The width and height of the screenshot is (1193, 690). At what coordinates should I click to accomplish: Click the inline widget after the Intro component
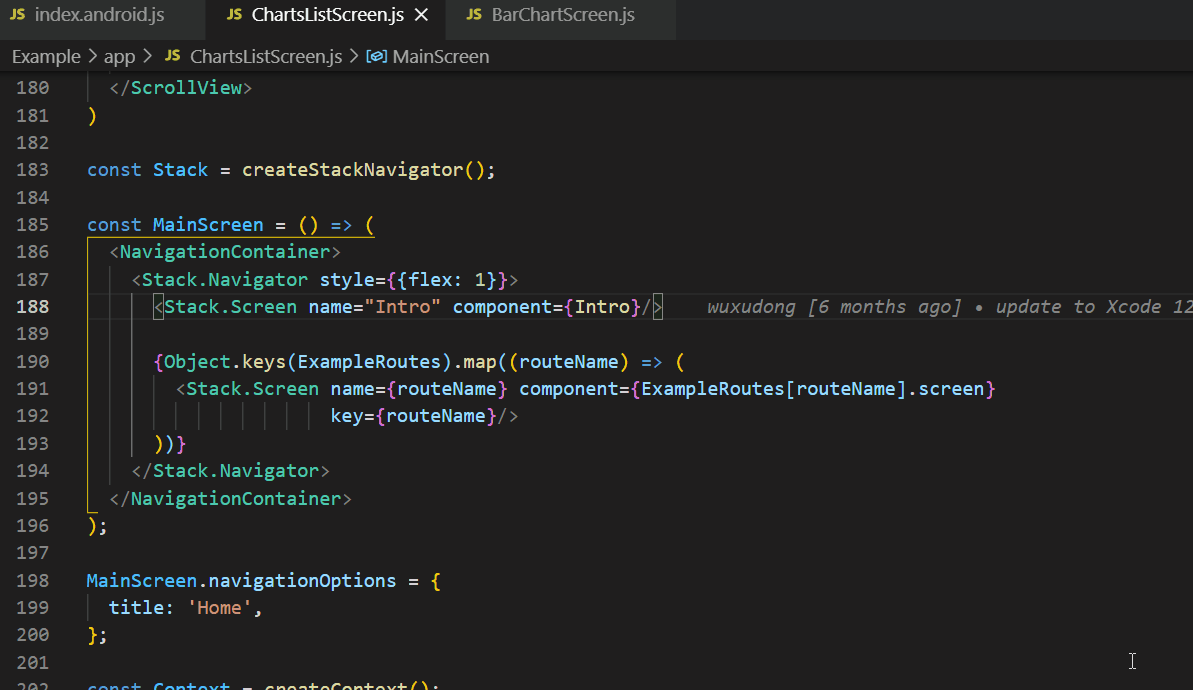tap(656, 306)
